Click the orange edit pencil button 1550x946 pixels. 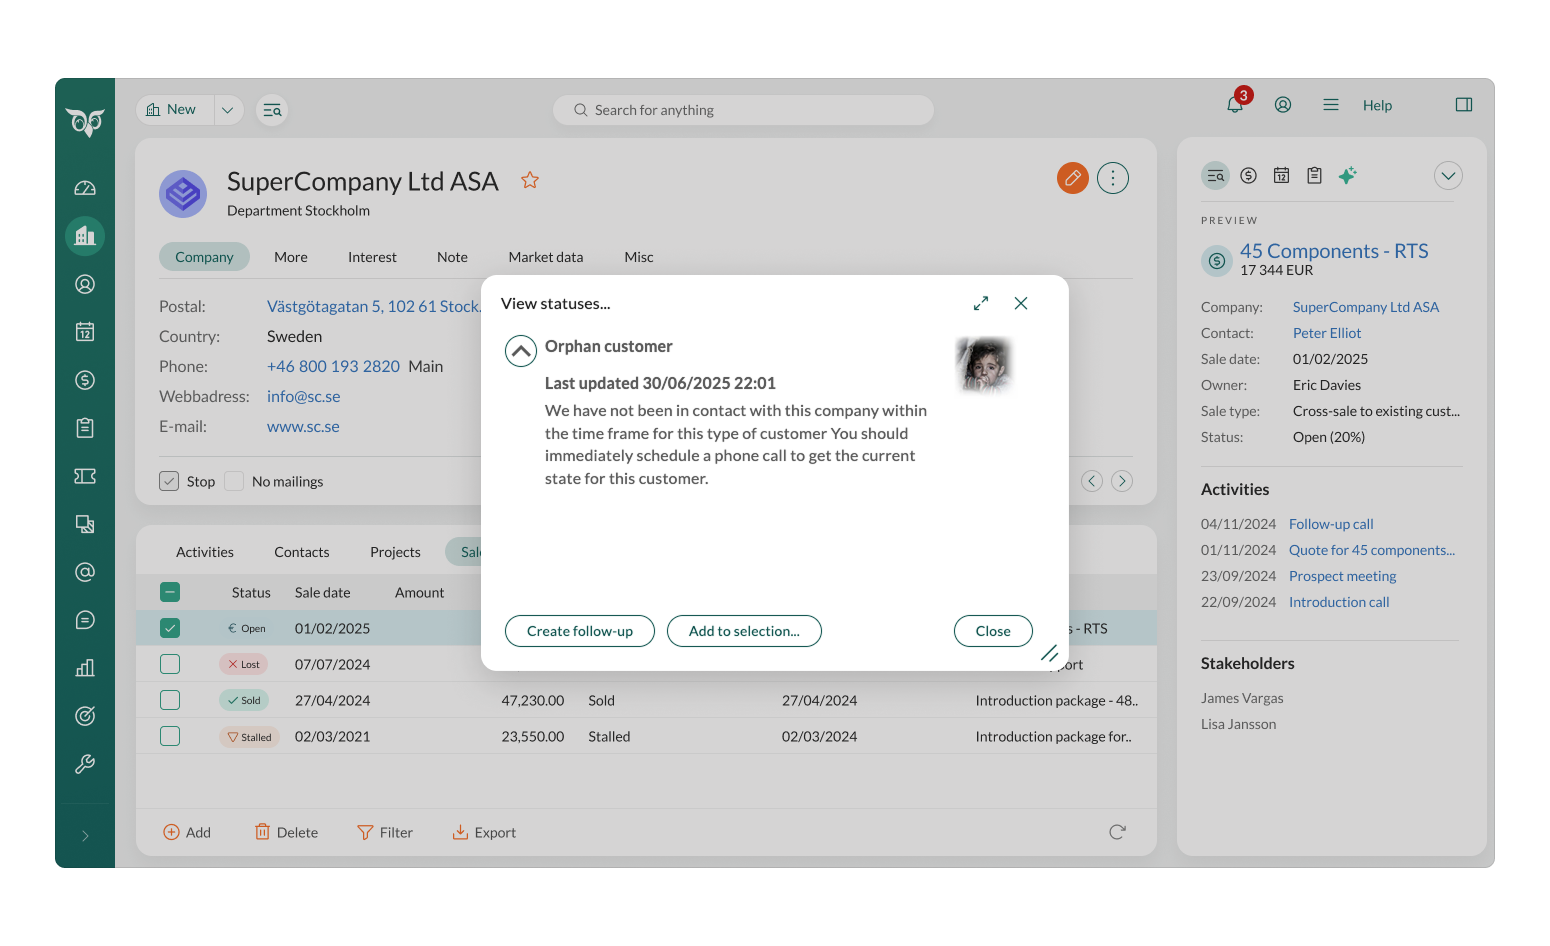[1072, 178]
